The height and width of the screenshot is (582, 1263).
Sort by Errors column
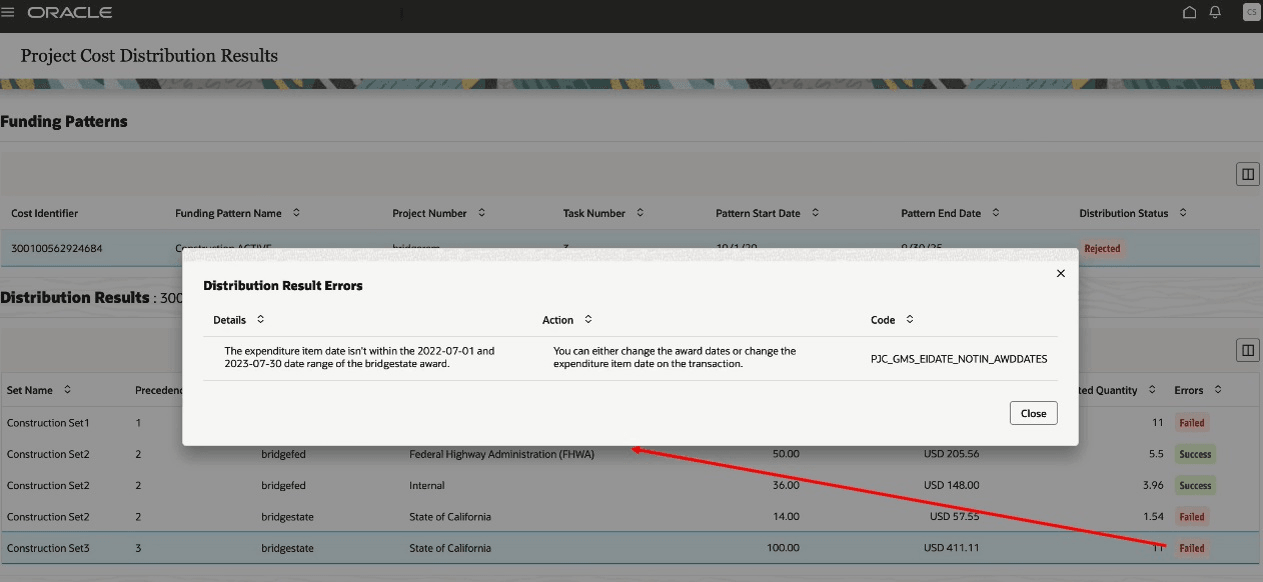(x=1218, y=390)
